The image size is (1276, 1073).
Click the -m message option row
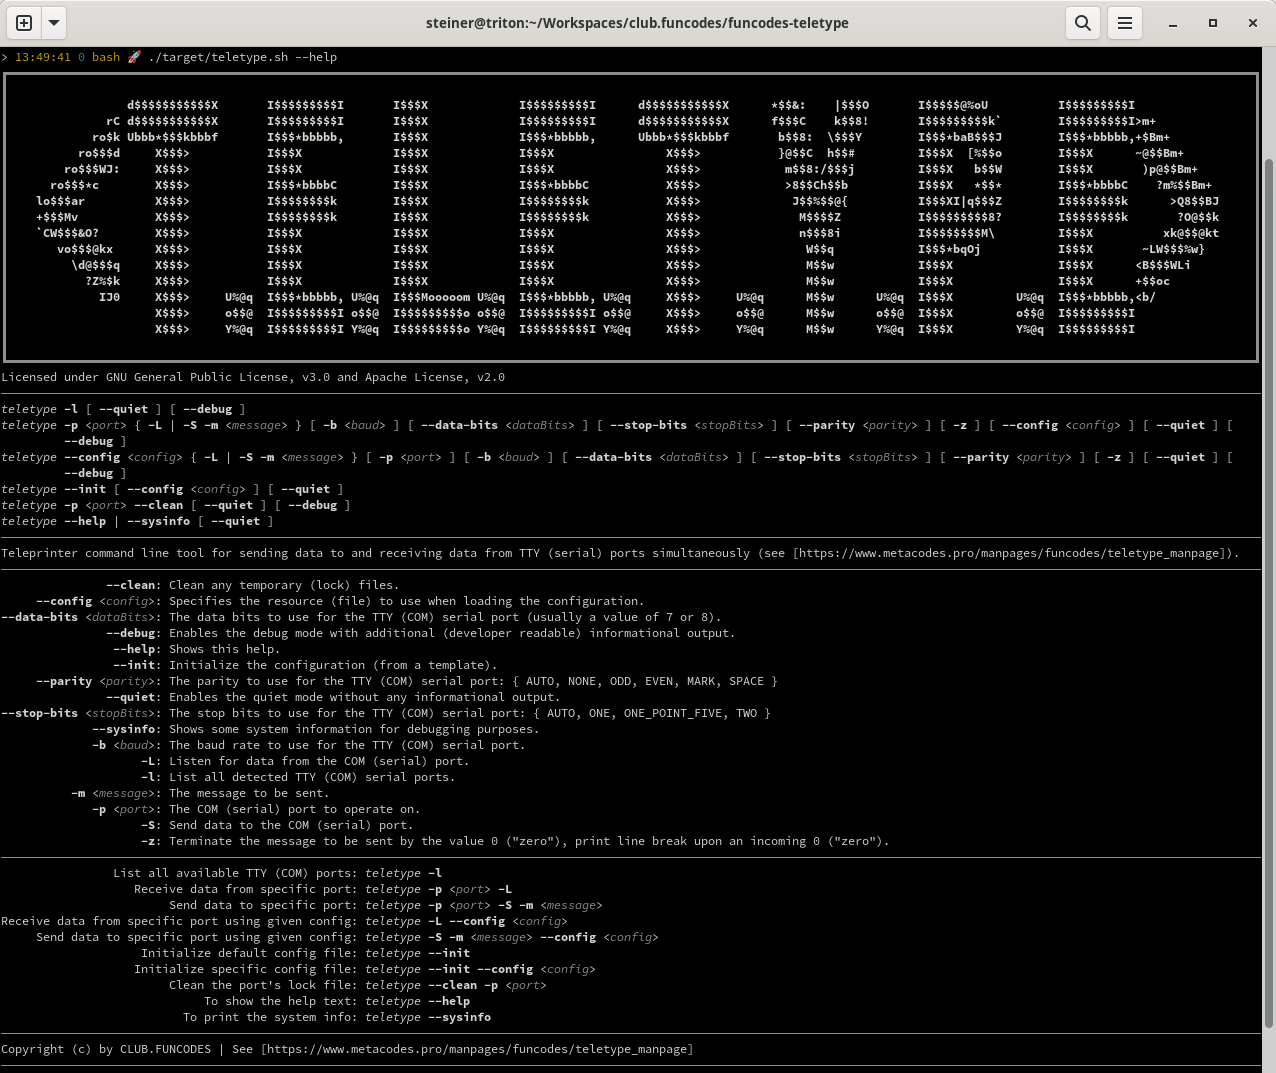pyautogui.click(x=200, y=793)
